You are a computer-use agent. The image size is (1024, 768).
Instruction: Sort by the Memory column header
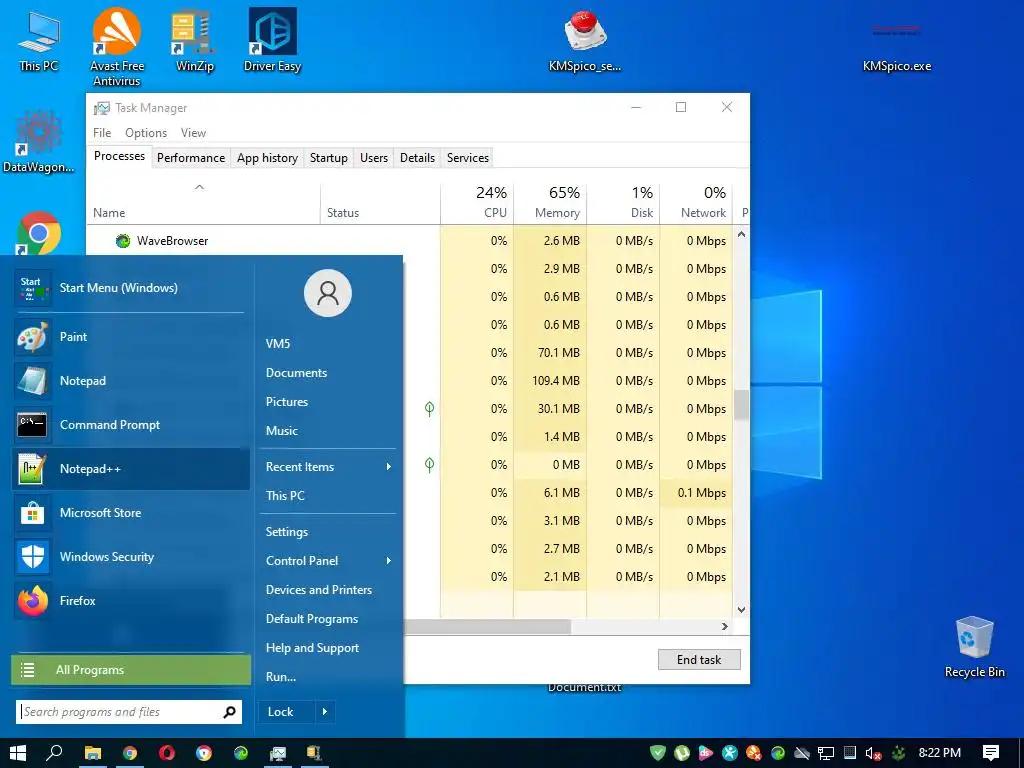(x=551, y=203)
